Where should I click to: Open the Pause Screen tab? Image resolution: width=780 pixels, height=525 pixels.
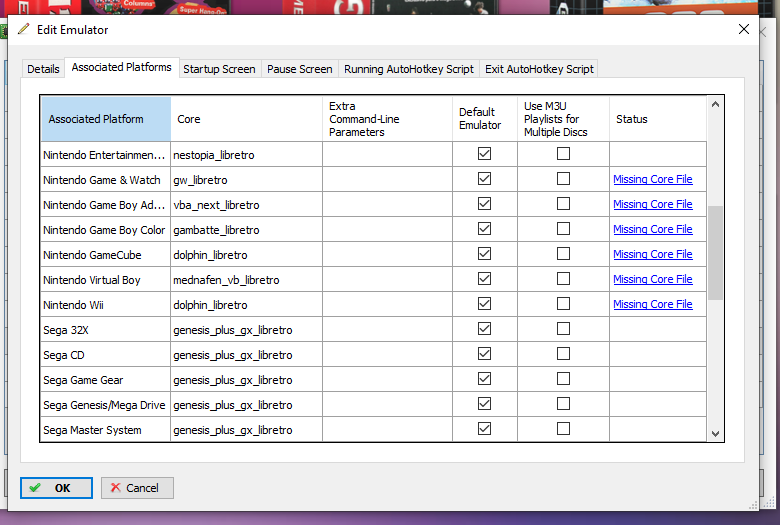point(299,69)
